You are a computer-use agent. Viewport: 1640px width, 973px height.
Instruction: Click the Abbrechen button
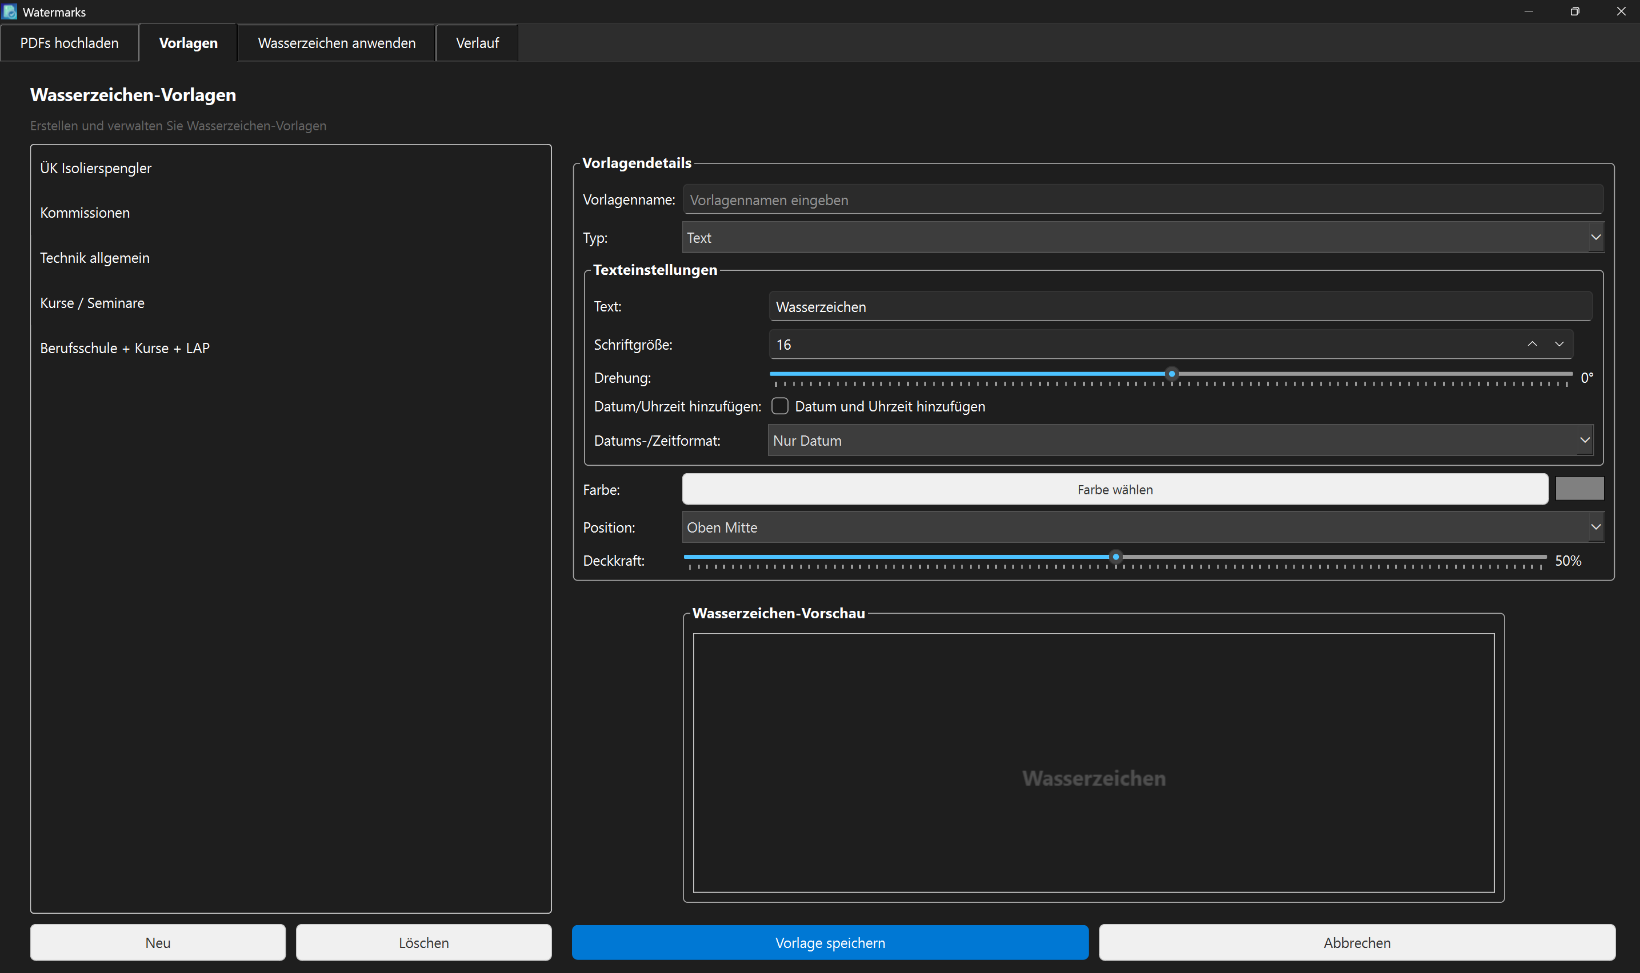pos(1357,943)
